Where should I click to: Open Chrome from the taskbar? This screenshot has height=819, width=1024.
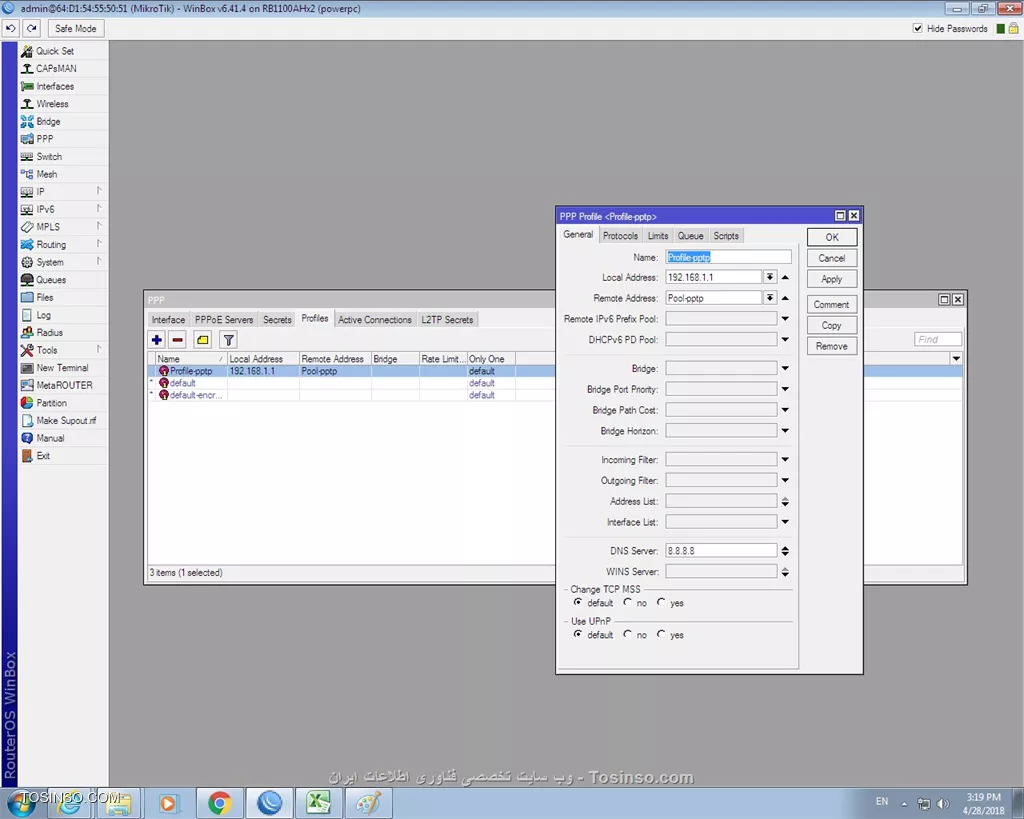(x=220, y=803)
